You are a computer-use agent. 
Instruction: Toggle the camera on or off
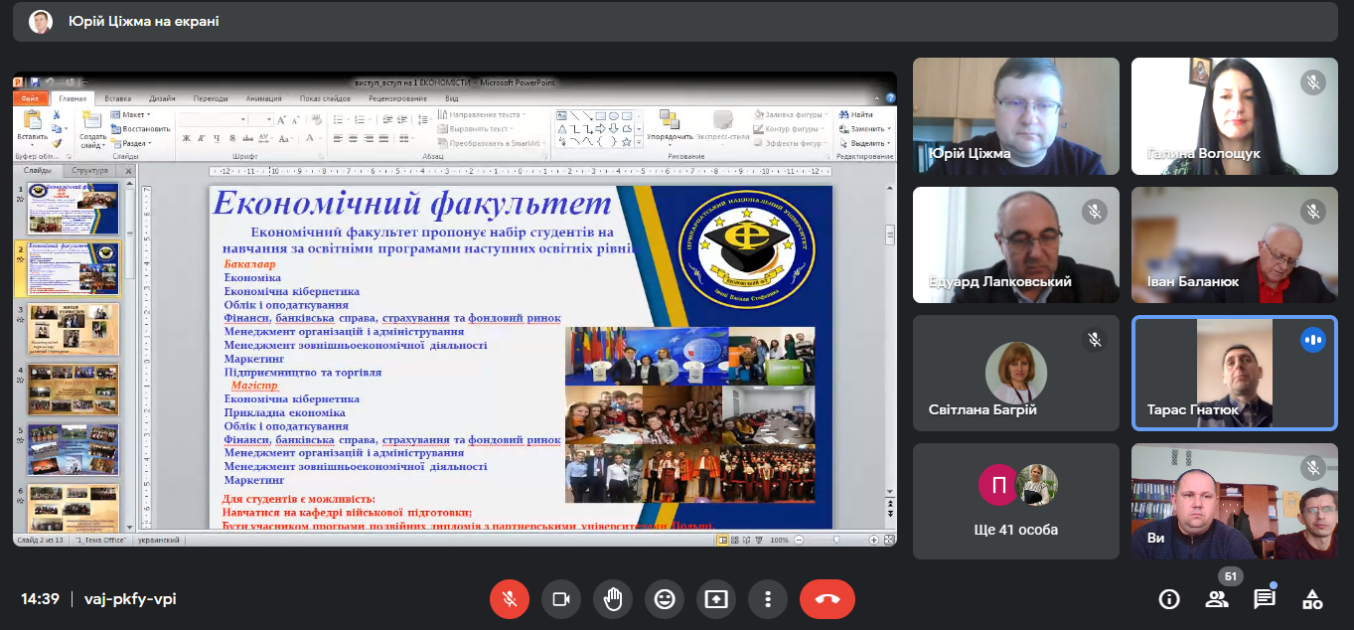tap(561, 599)
